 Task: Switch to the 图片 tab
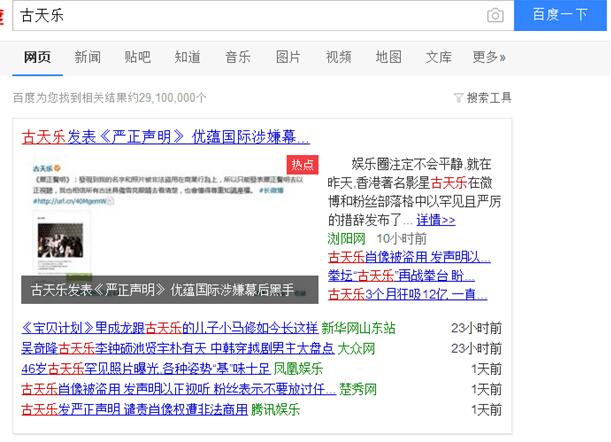pos(288,57)
